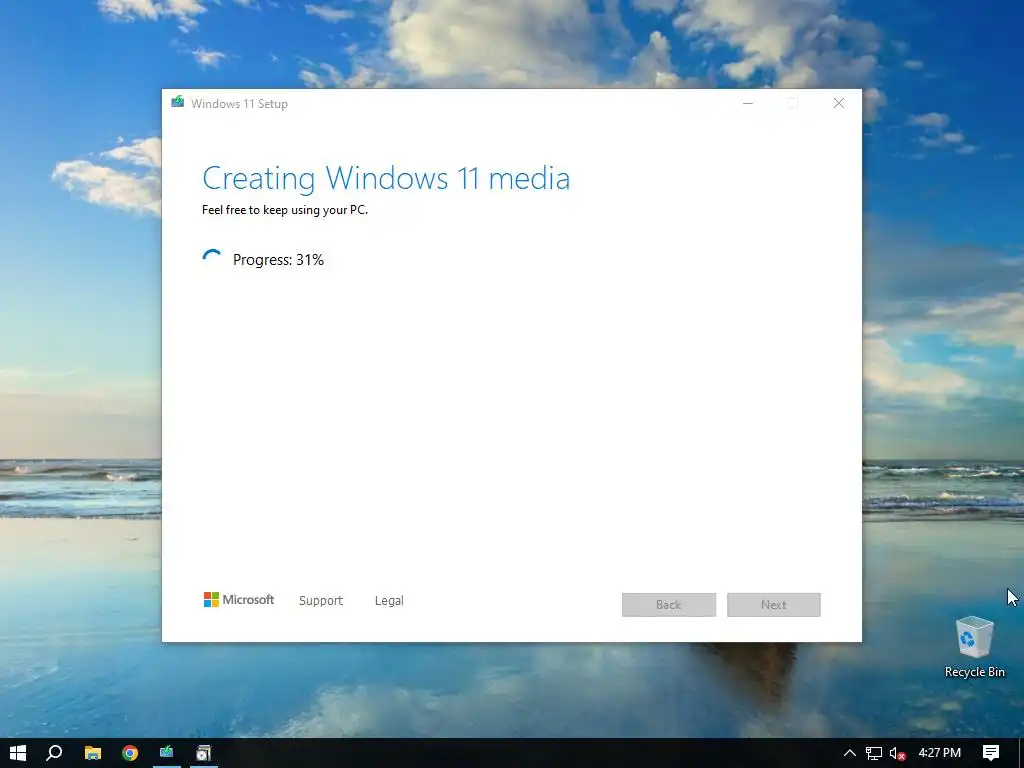1024x768 pixels.
Task: Select the Recycle Bin desktop icon
Action: 974,647
